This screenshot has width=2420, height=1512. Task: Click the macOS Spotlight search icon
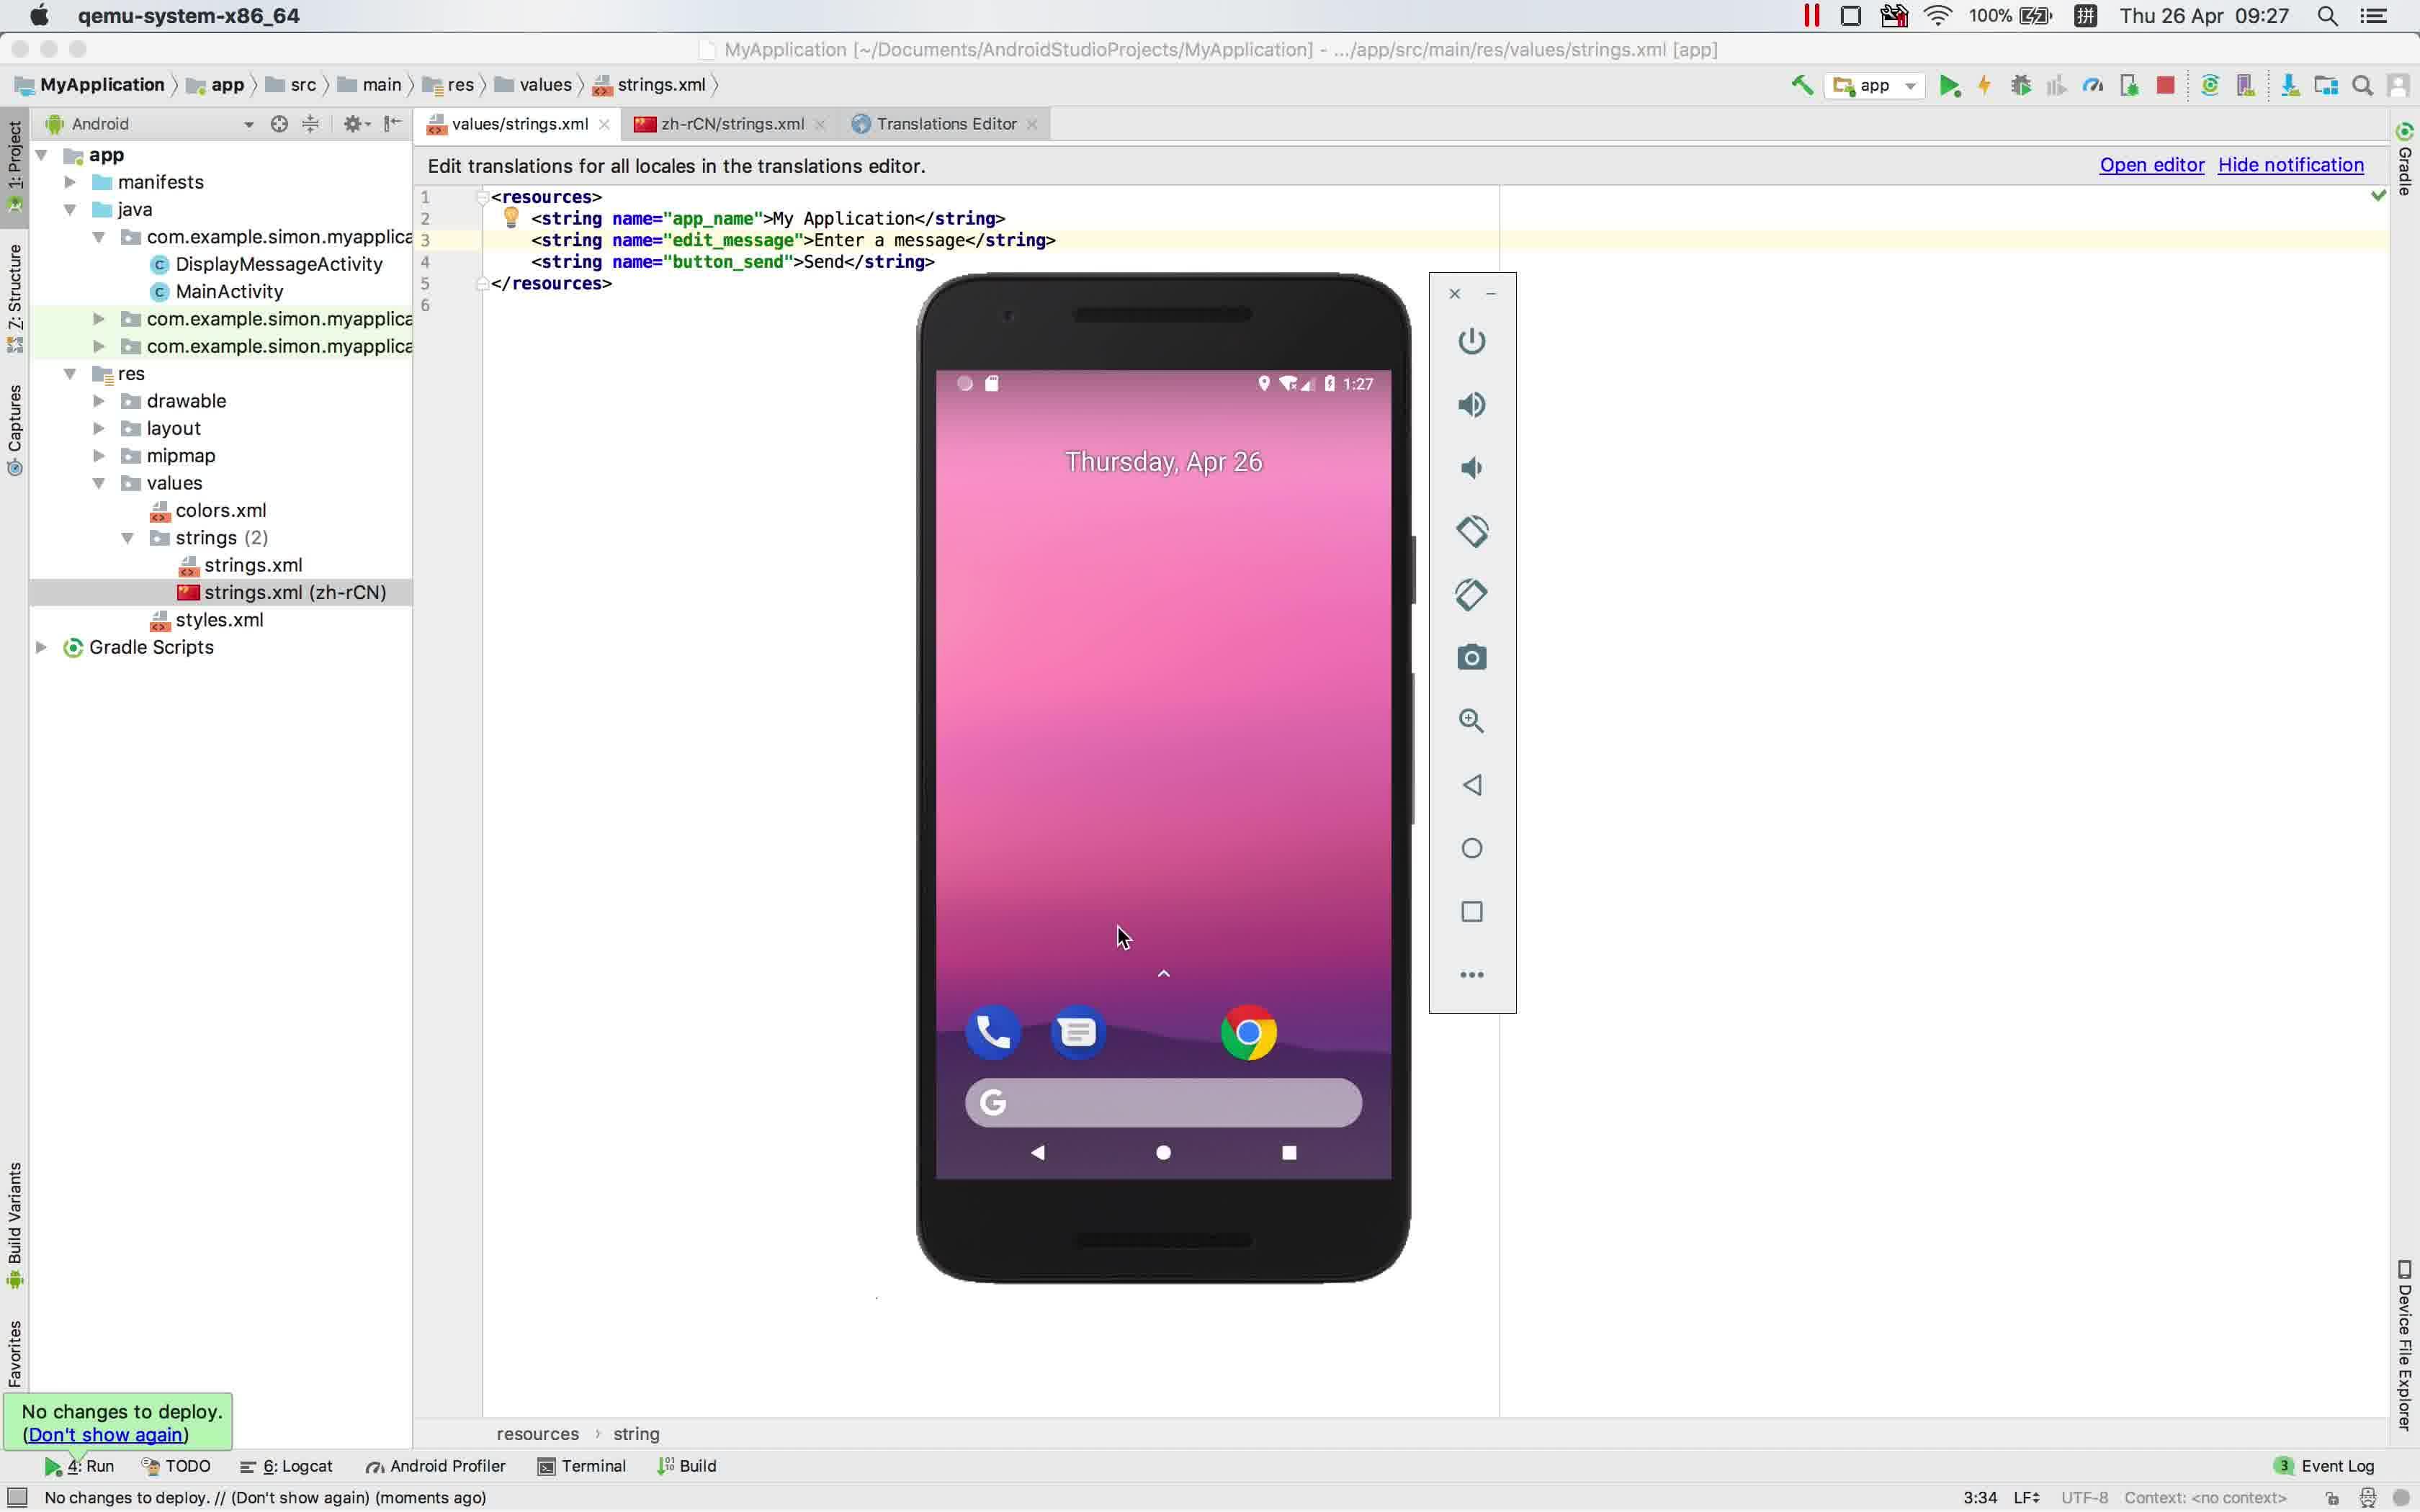2328,16
